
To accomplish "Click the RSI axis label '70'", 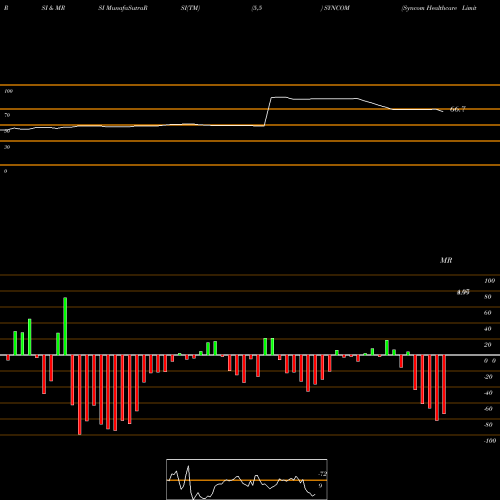I will click(x=7, y=115).
